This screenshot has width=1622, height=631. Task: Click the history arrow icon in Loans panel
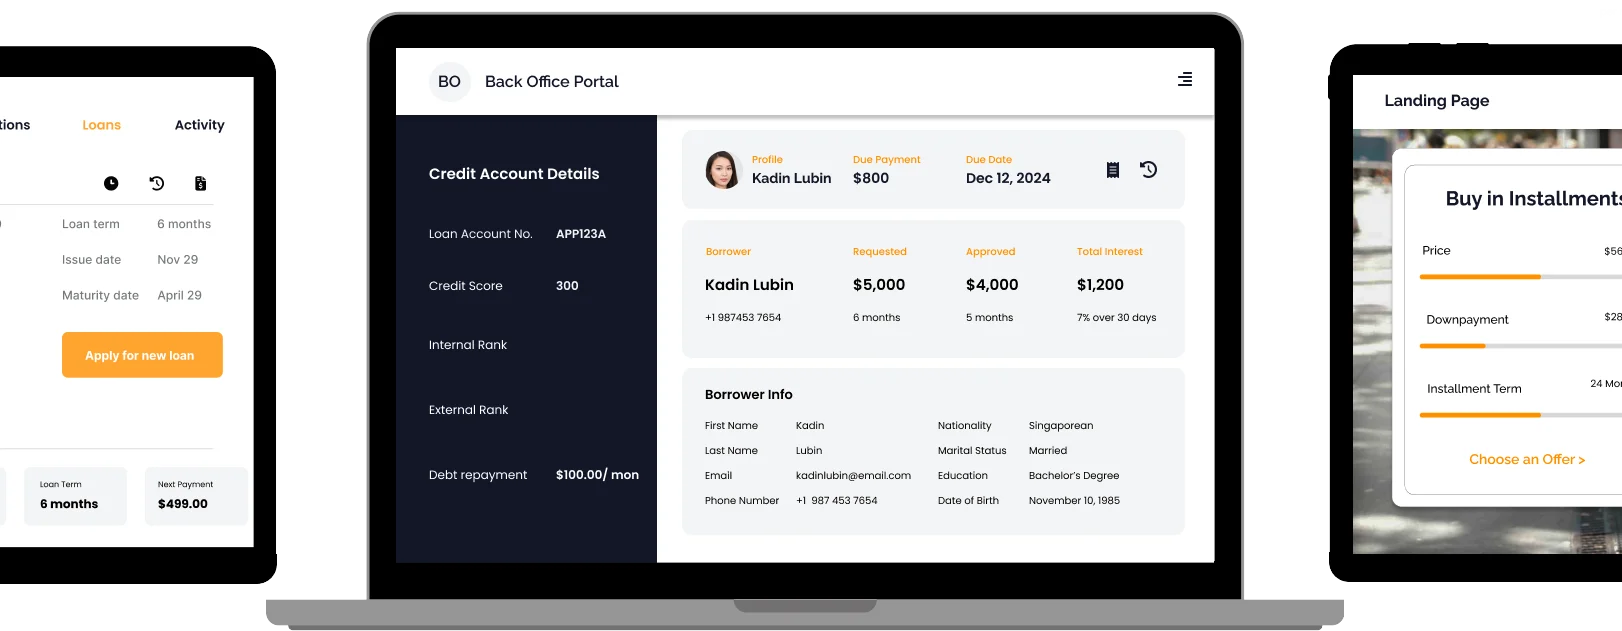pos(157,184)
